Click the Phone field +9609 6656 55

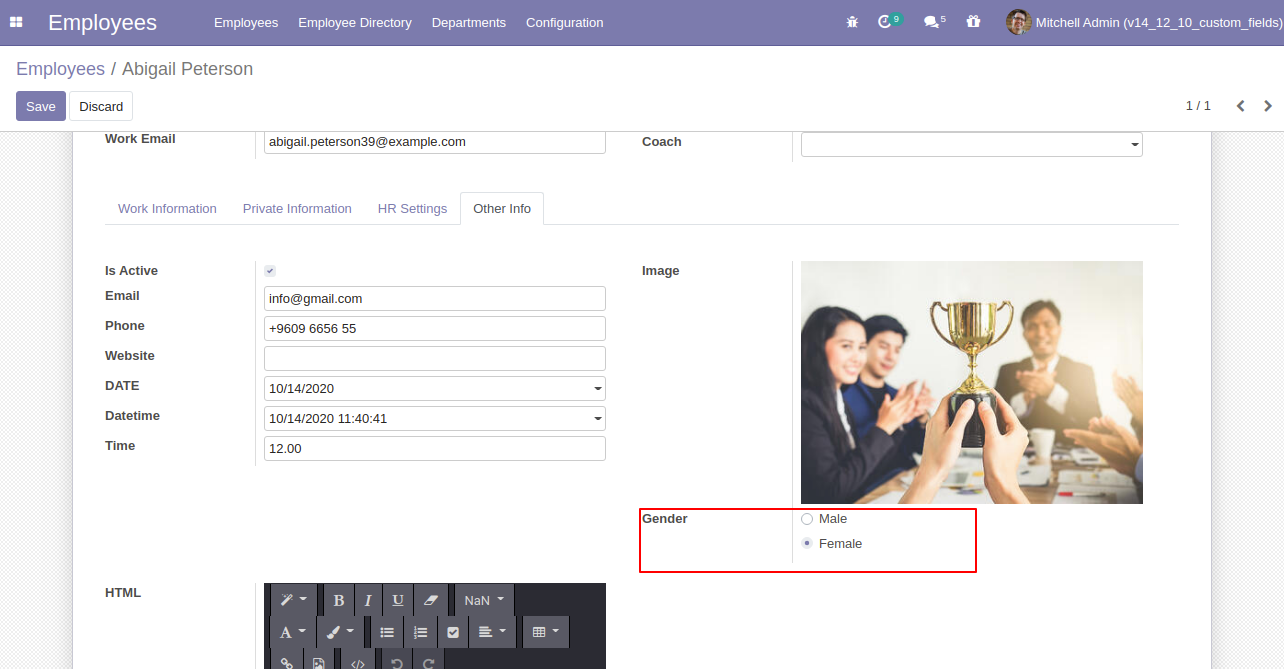click(435, 328)
